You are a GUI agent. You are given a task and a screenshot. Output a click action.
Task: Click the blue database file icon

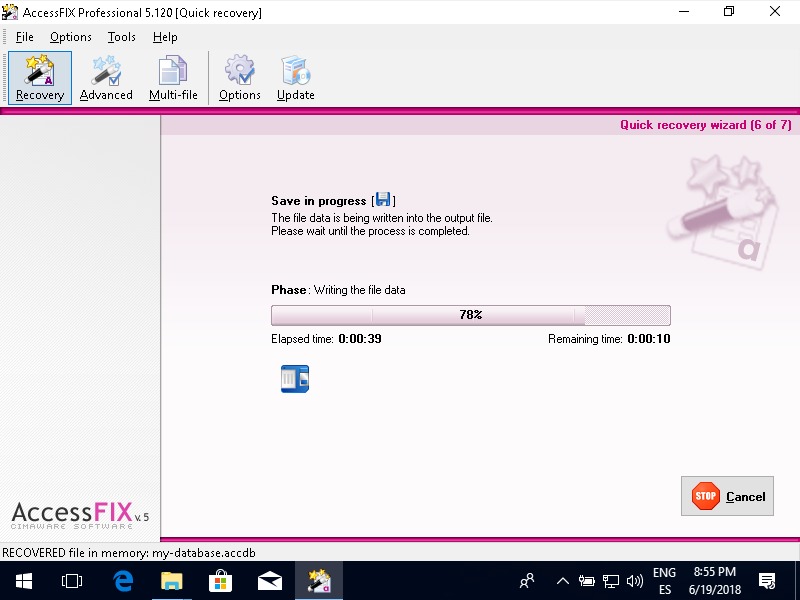tap(295, 379)
